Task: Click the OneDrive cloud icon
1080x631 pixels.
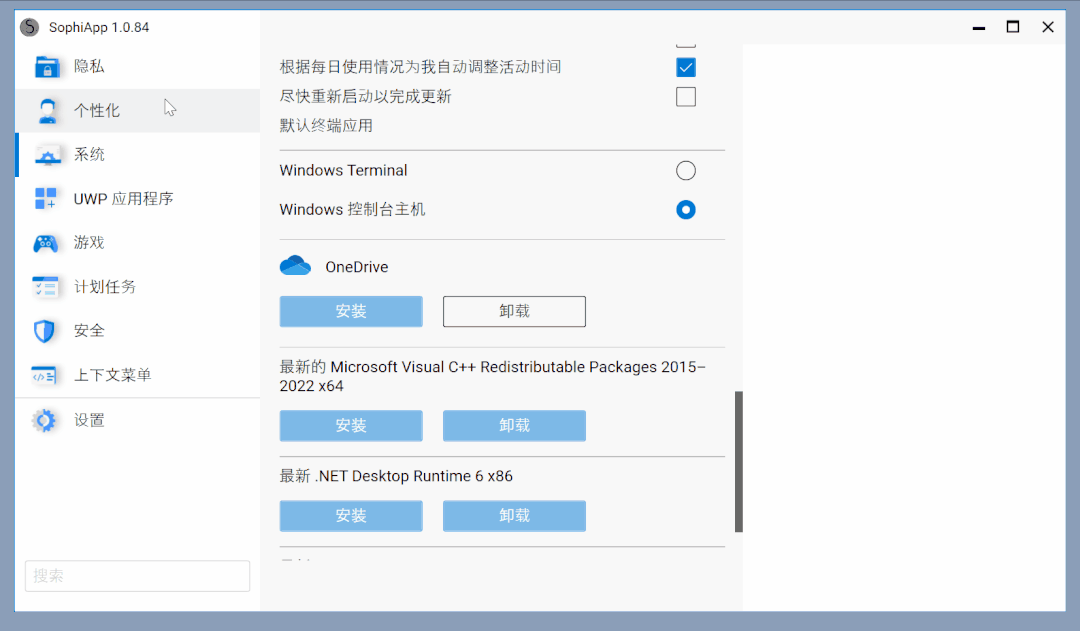Action: point(295,265)
